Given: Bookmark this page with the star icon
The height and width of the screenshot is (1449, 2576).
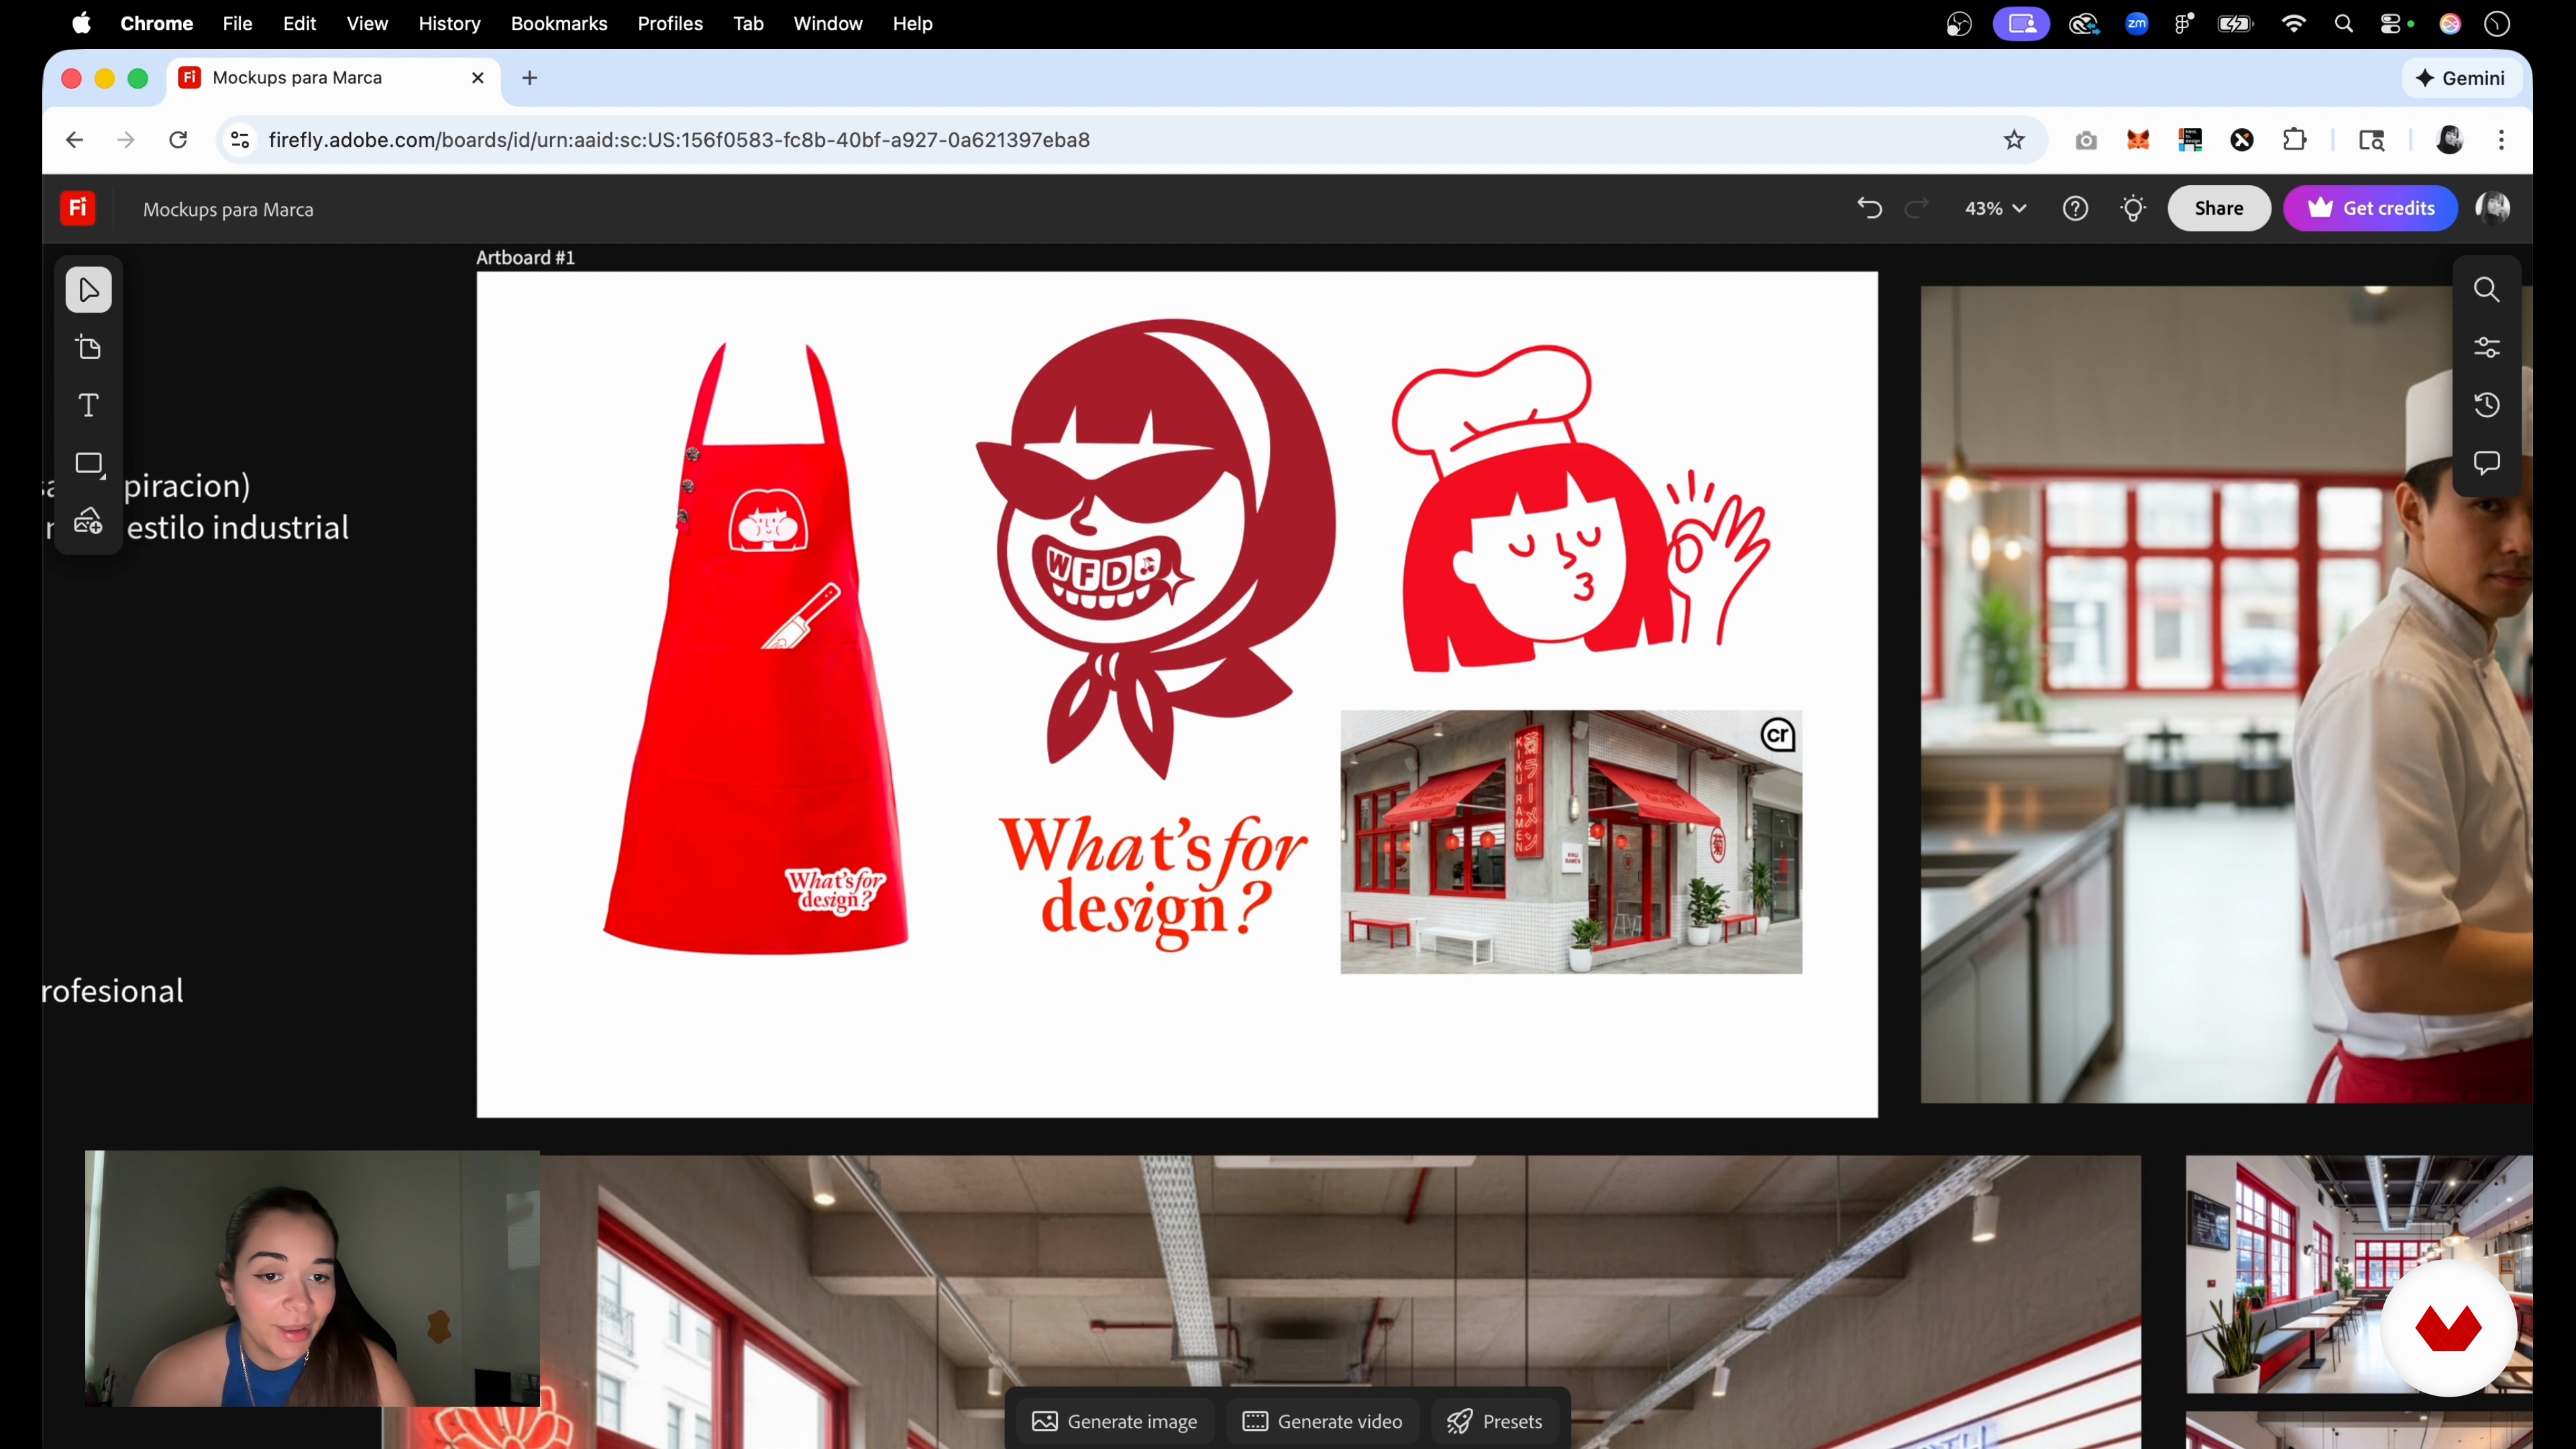Looking at the screenshot, I should tap(2014, 140).
